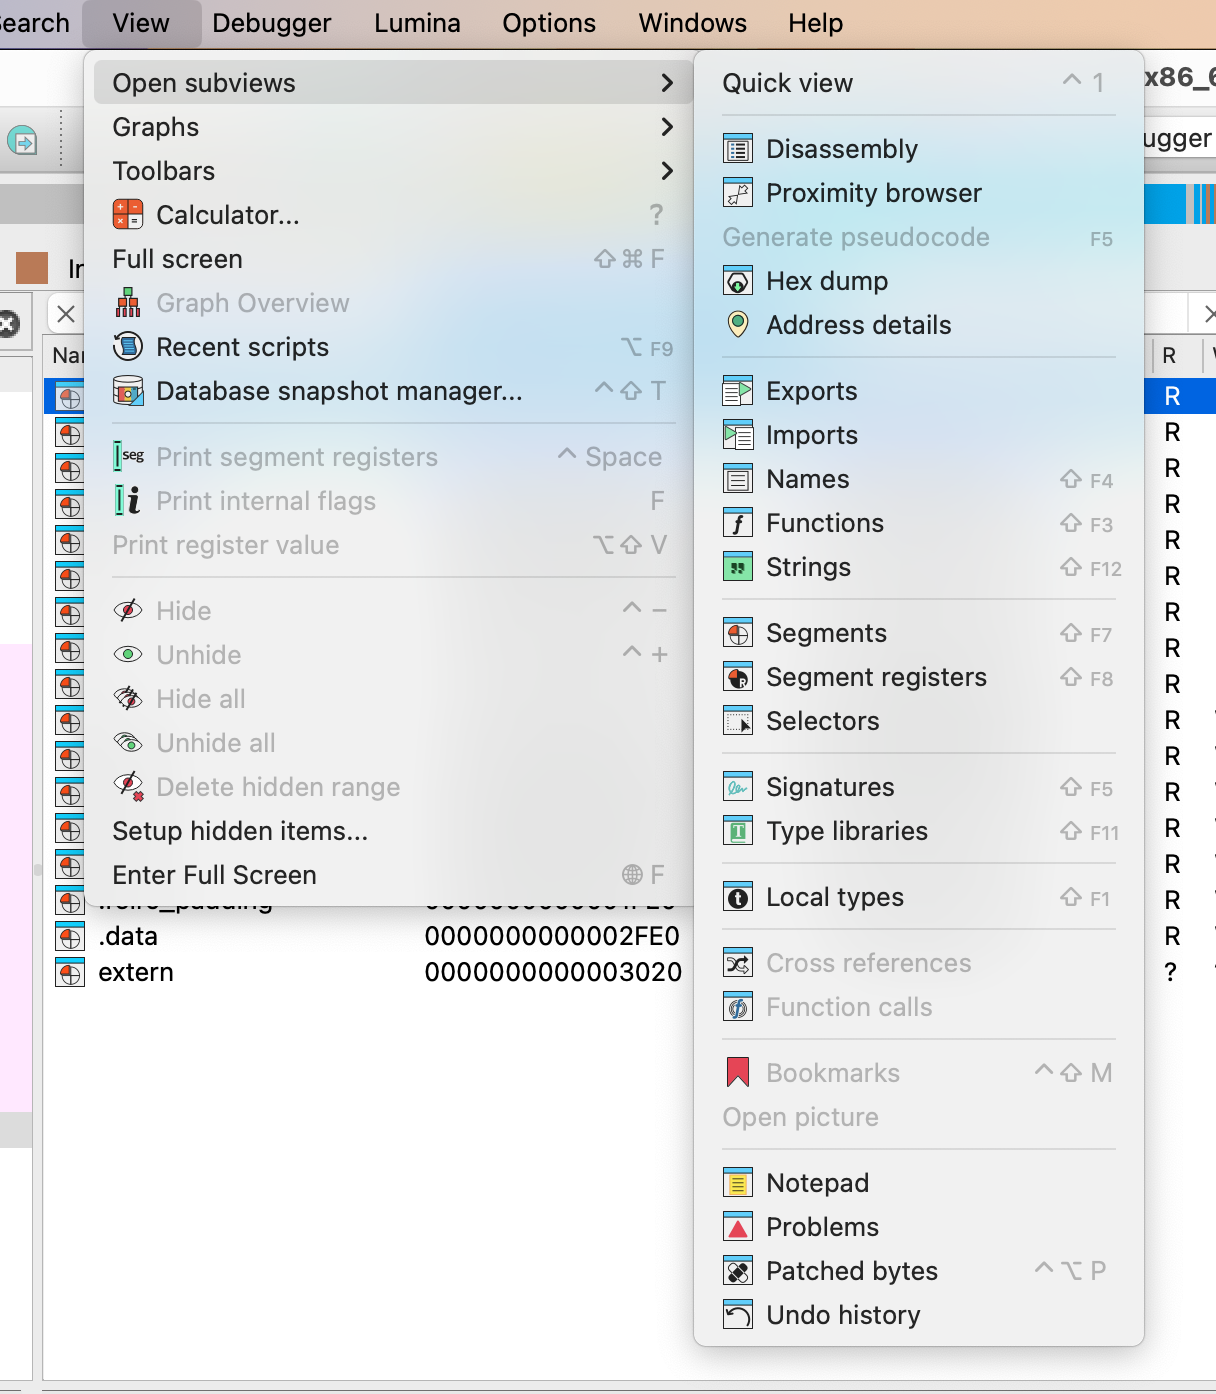Click the Hex dump icon

738,281
